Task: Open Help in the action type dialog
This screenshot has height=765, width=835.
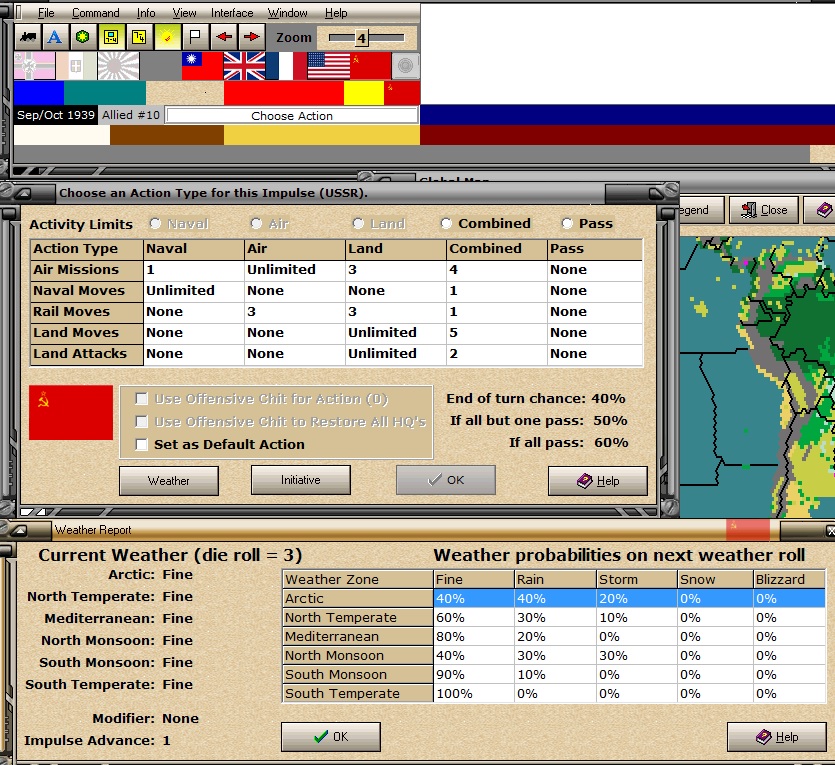Action: (597, 481)
